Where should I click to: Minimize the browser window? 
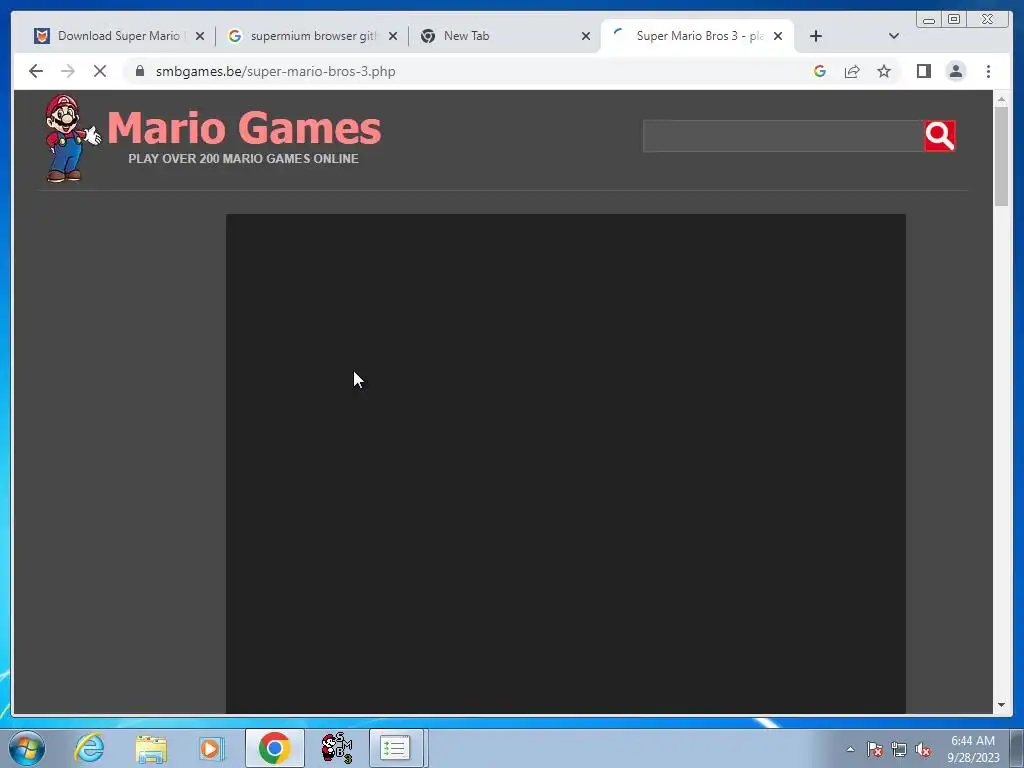click(x=929, y=20)
